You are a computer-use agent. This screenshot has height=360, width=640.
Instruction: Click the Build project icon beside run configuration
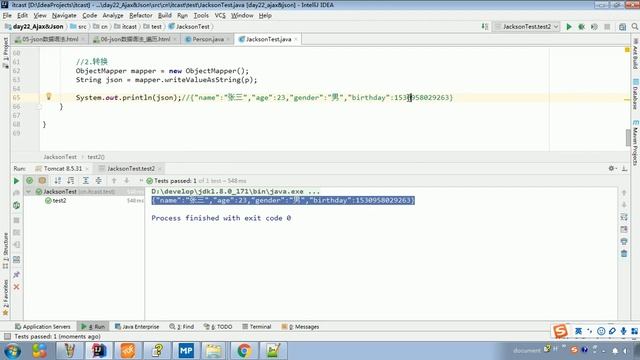coord(484,27)
